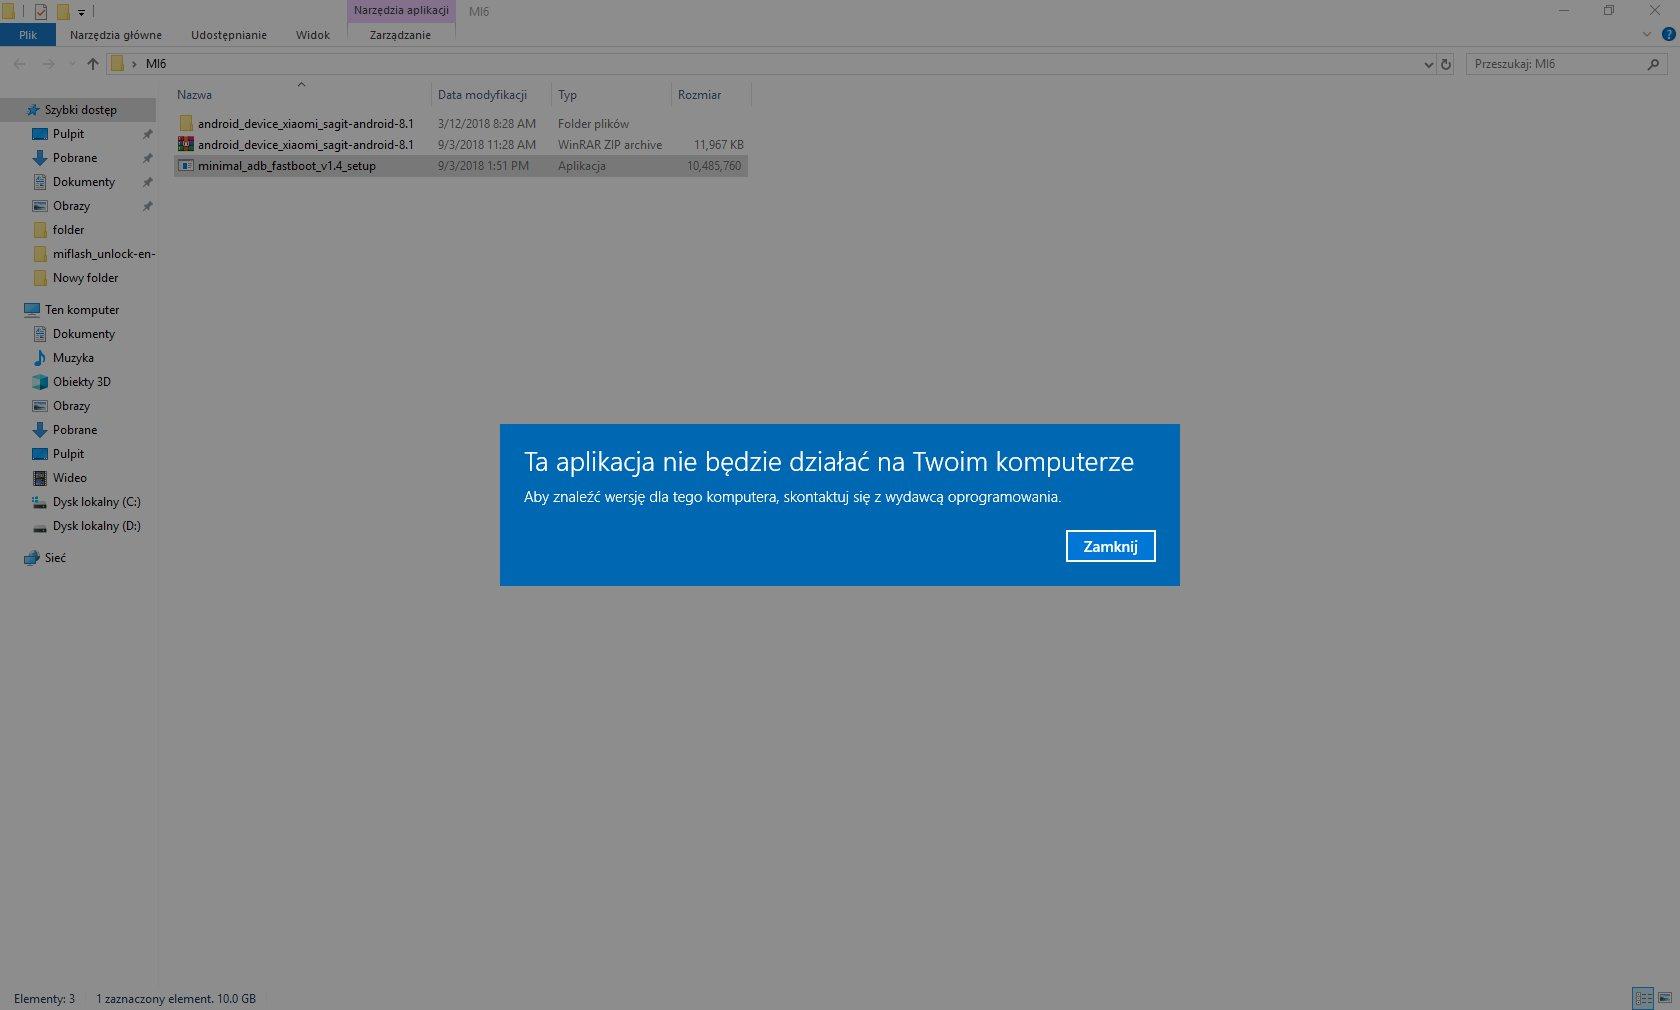The height and width of the screenshot is (1010, 1680).
Task: Select the WinRAR ZIP archive file icon
Action: [186, 145]
